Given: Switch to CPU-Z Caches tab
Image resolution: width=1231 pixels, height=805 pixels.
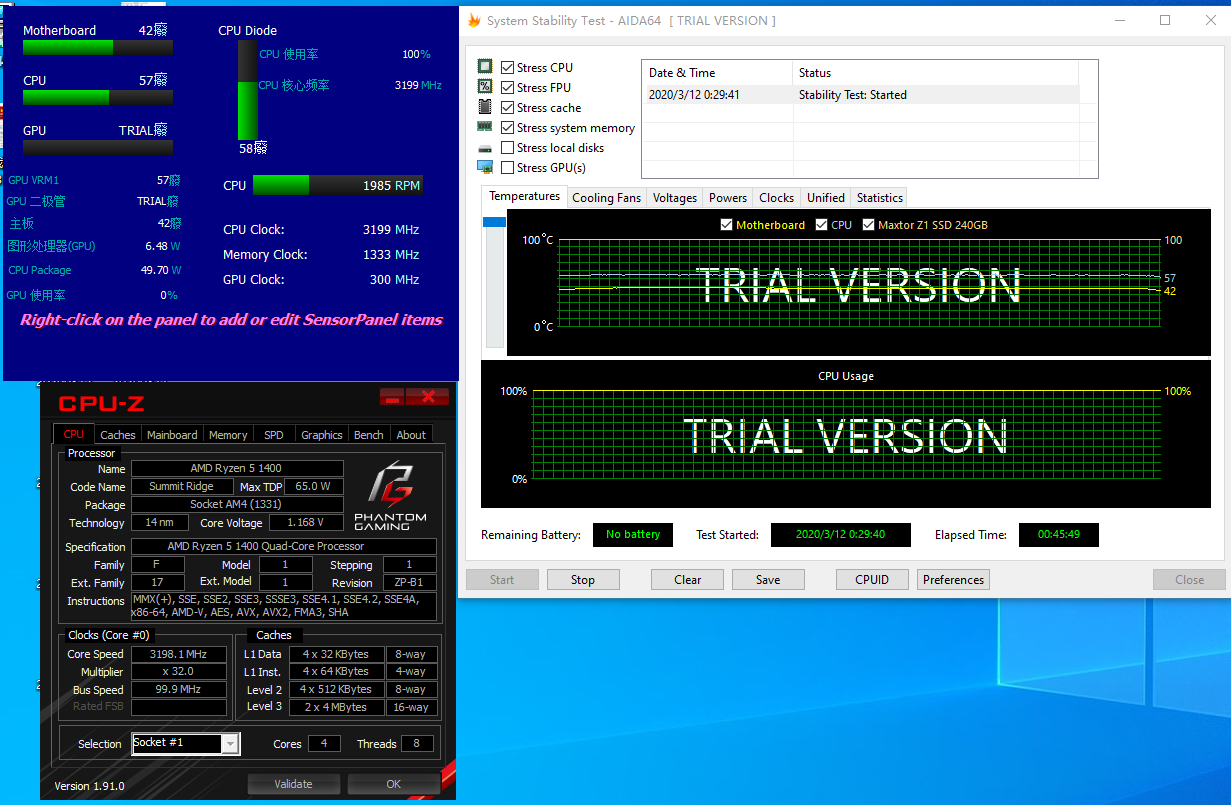Looking at the screenshot, I should pyautogui.click(x=118, y=435).
